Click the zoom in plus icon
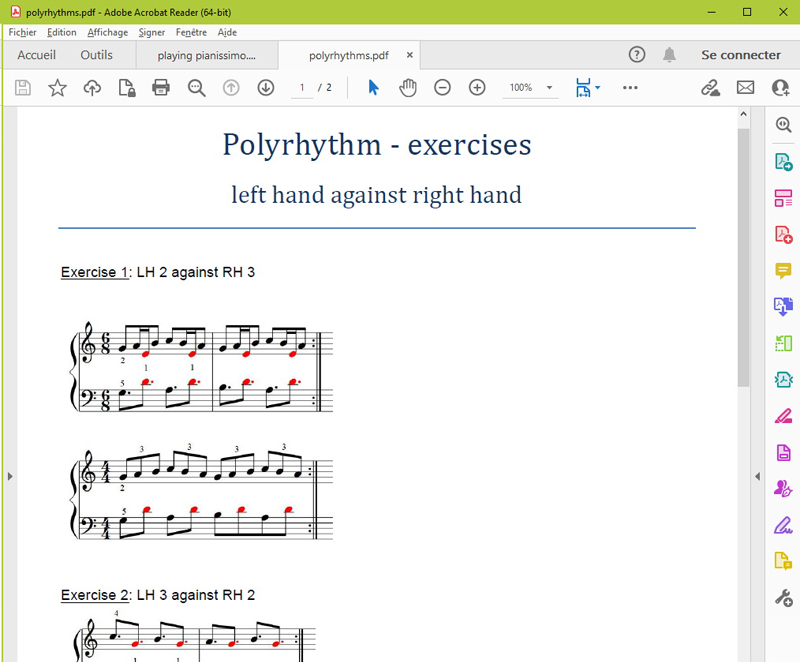The width and height of the screenshot is (800, 662). click(x=477, y=88)
